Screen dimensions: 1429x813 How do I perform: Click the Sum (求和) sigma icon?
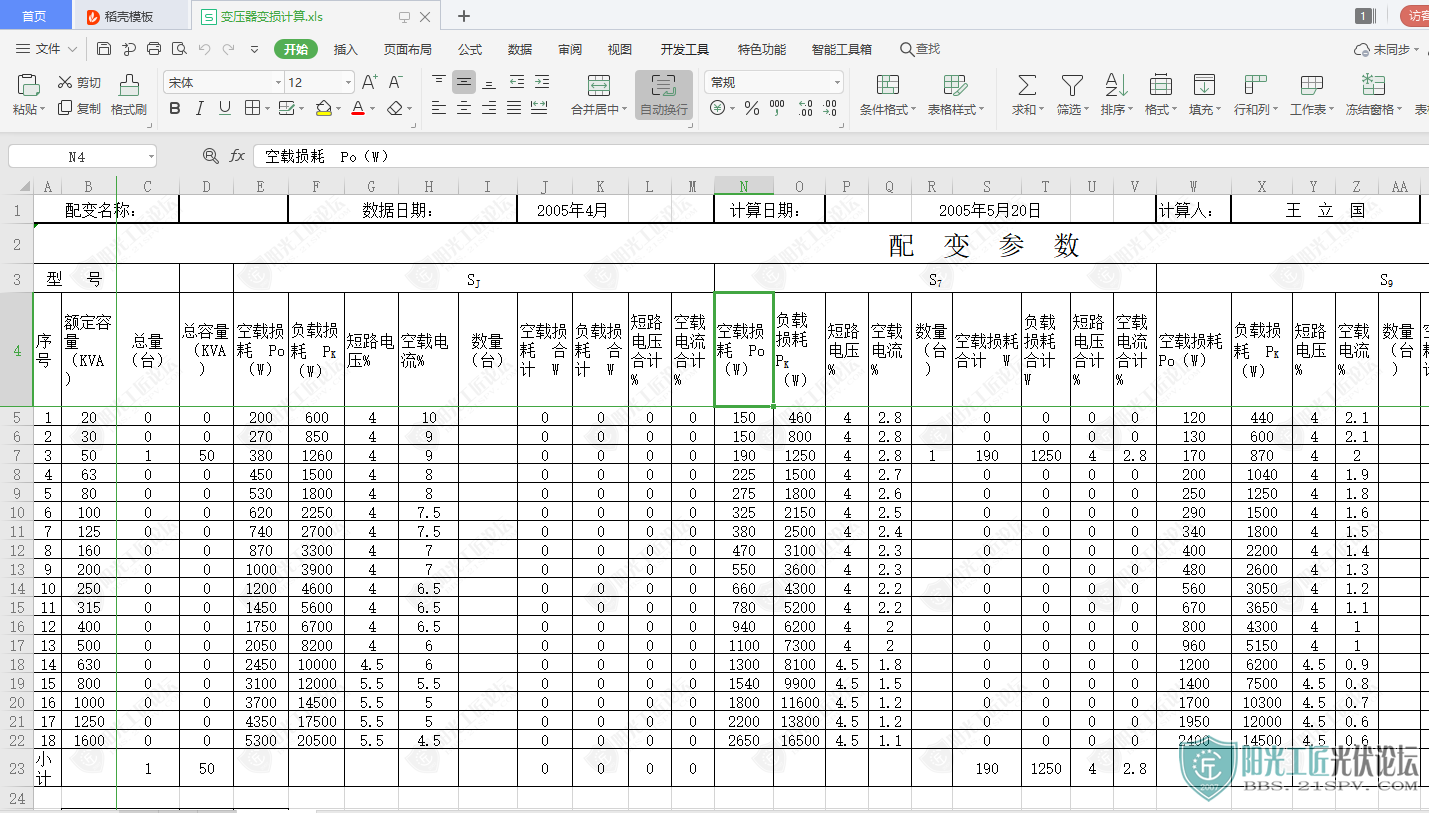1027,85
